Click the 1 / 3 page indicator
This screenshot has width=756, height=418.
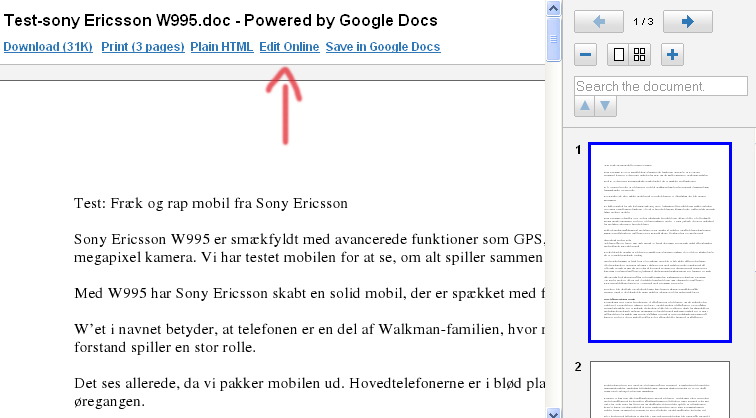click(643, 22)
